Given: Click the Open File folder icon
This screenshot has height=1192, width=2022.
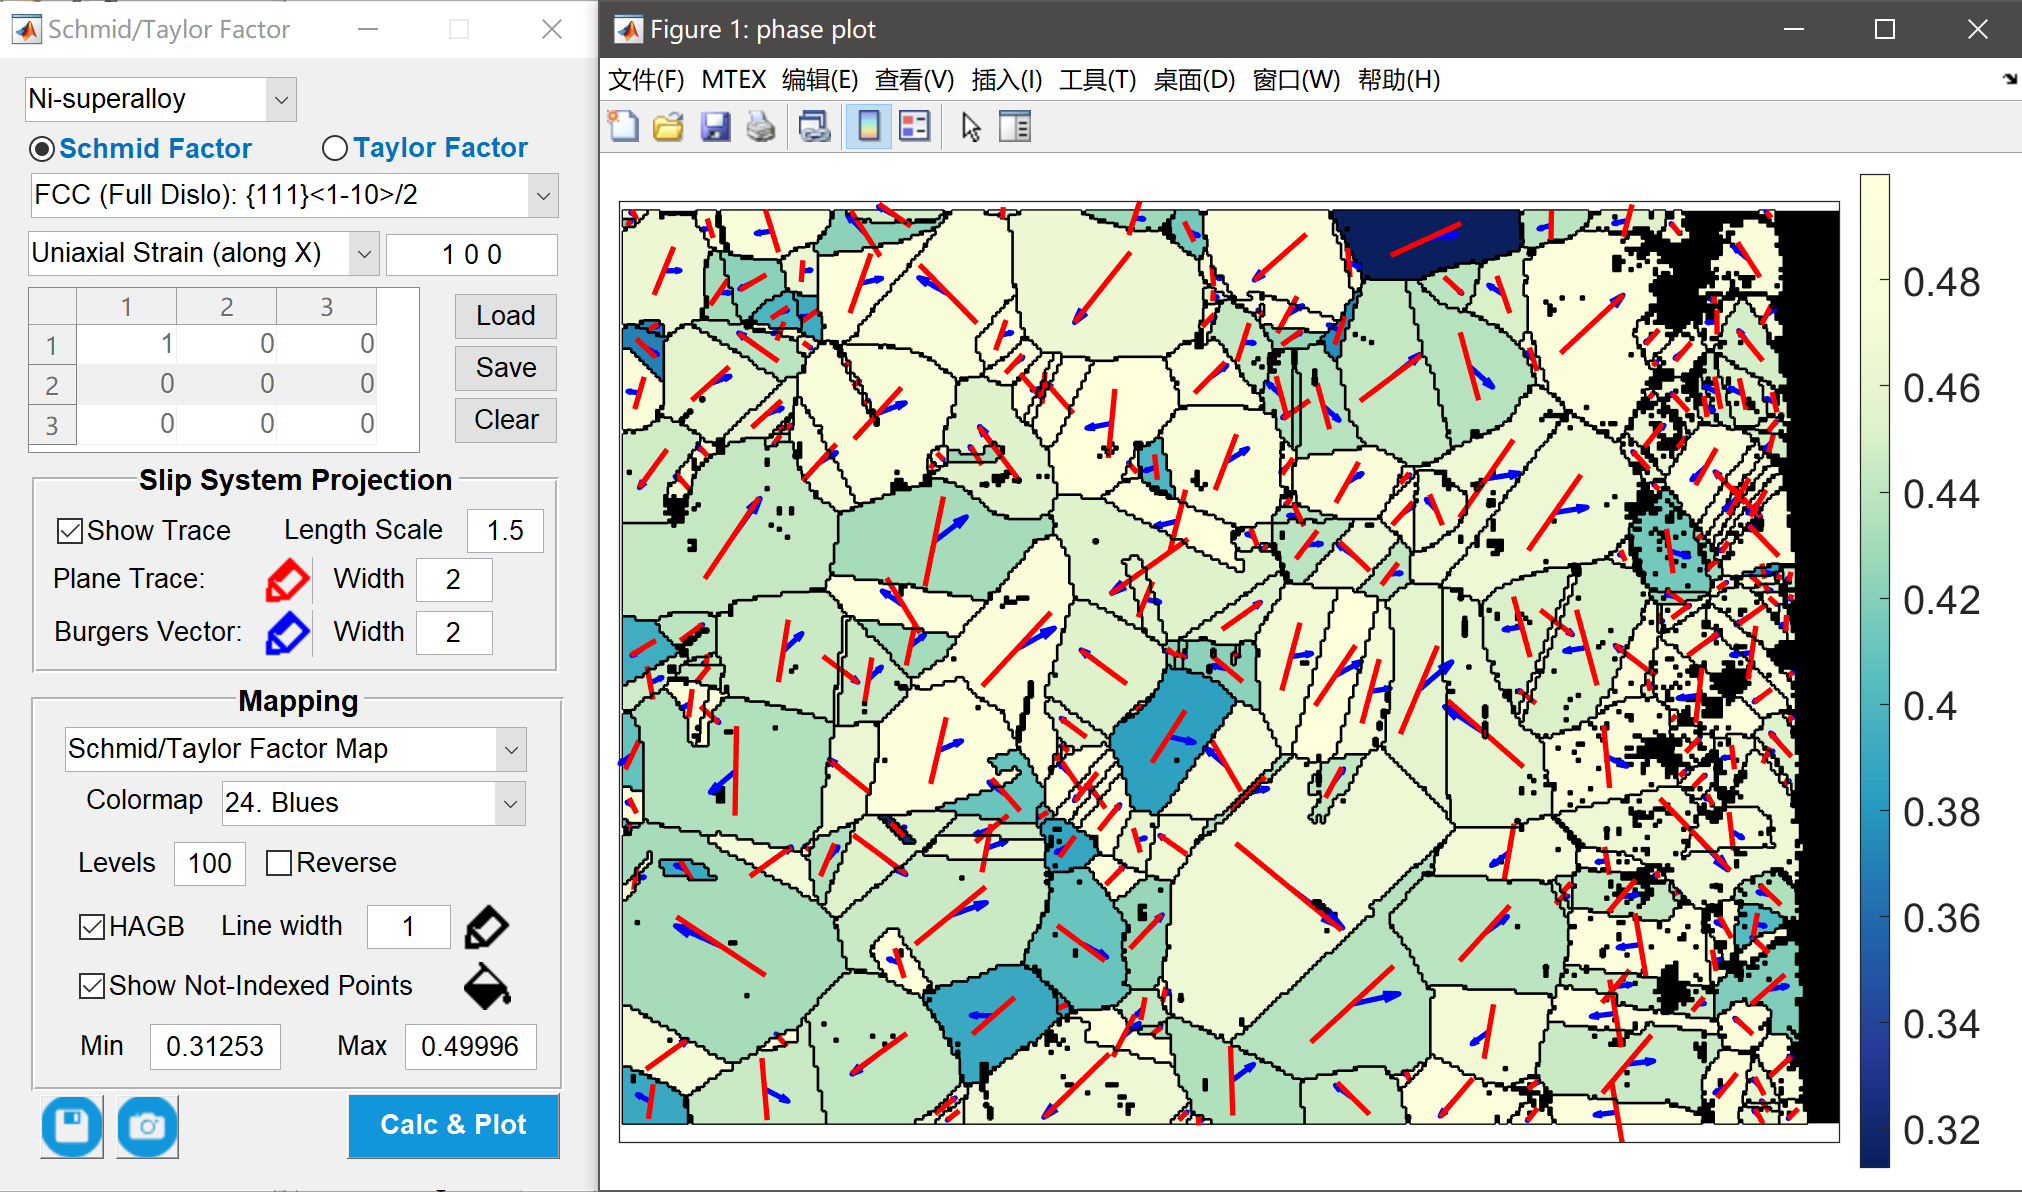Looking at the screenshot, I should click(x=668, y=127).
